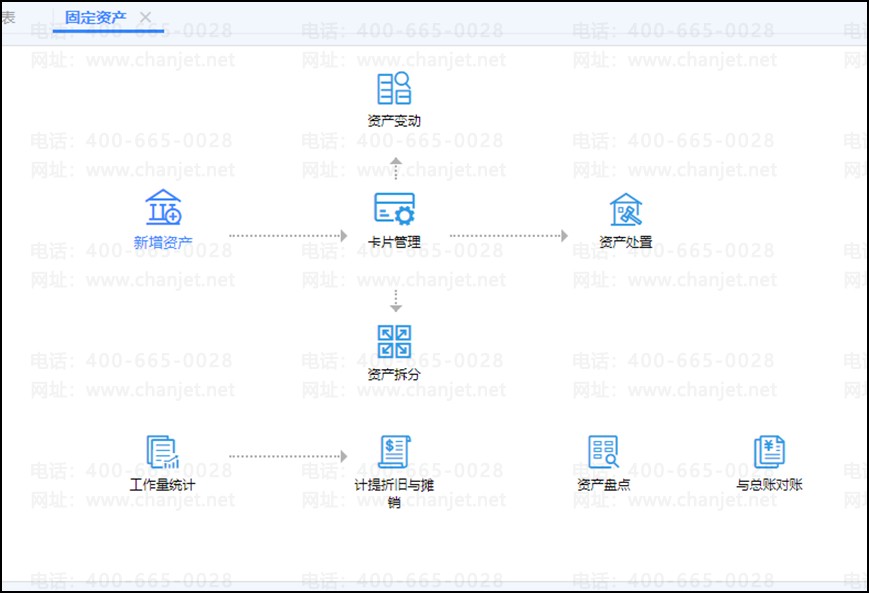This screenshot has width=869, height=593.
Task: Open the 资产拆分 split icon
Action: (x=394, y=341)
